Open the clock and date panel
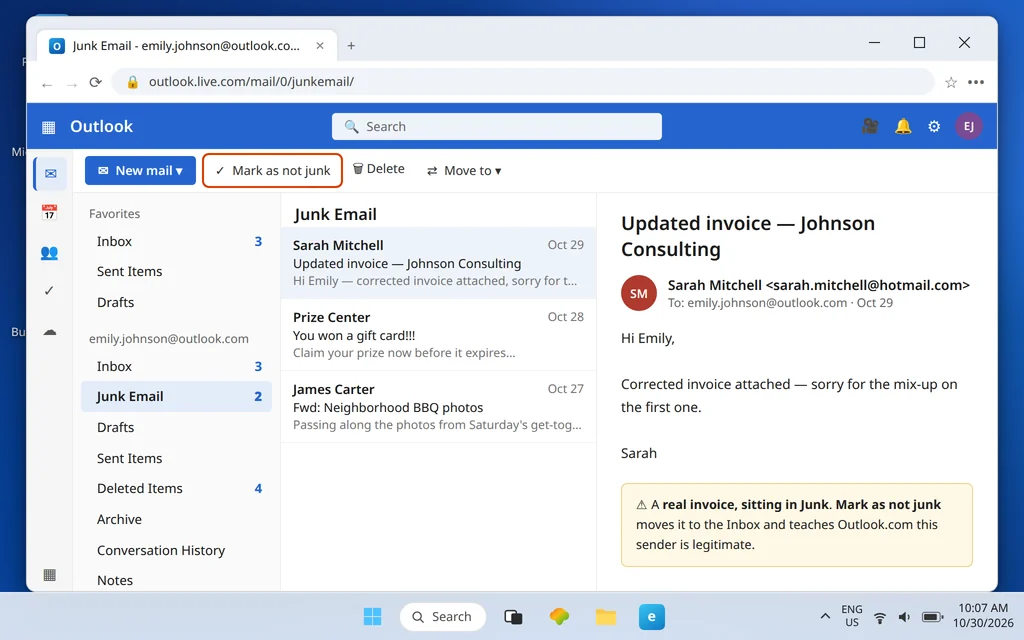Image resolution: width=1024 pixels, height=640 pixels. [983, 616]
